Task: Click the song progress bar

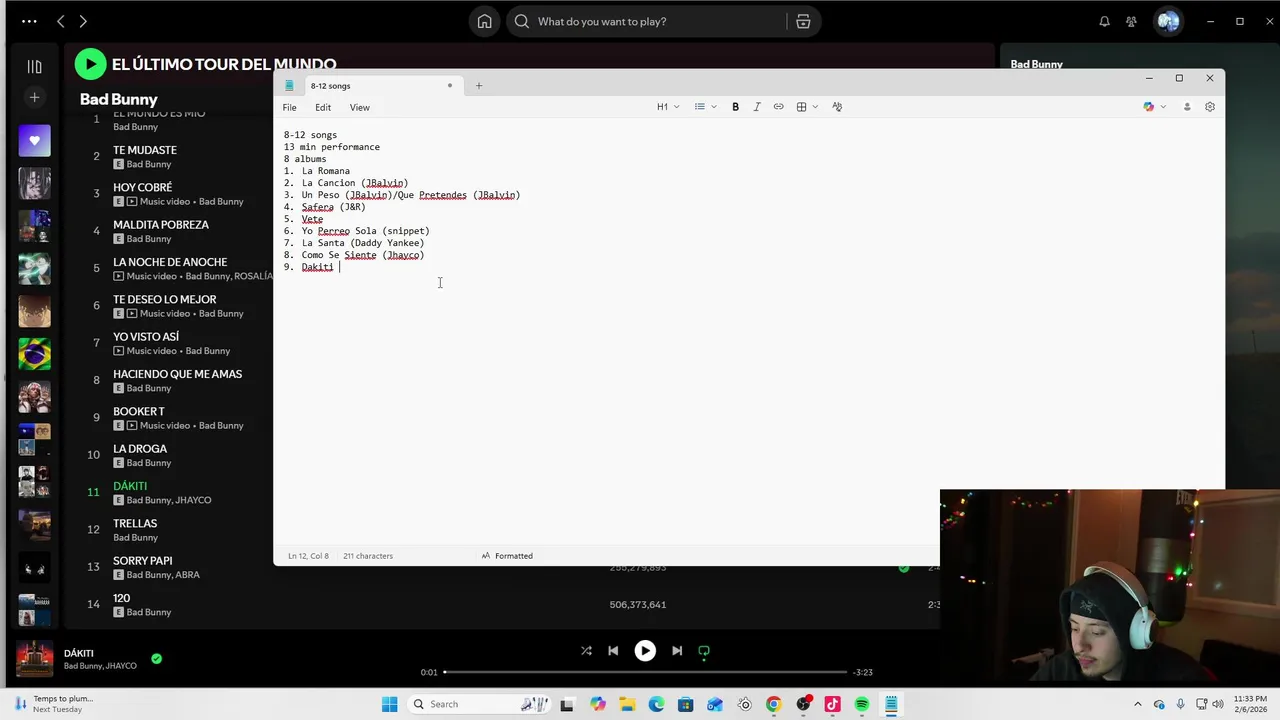Action: pyautogui.click(x=645, y=672)
